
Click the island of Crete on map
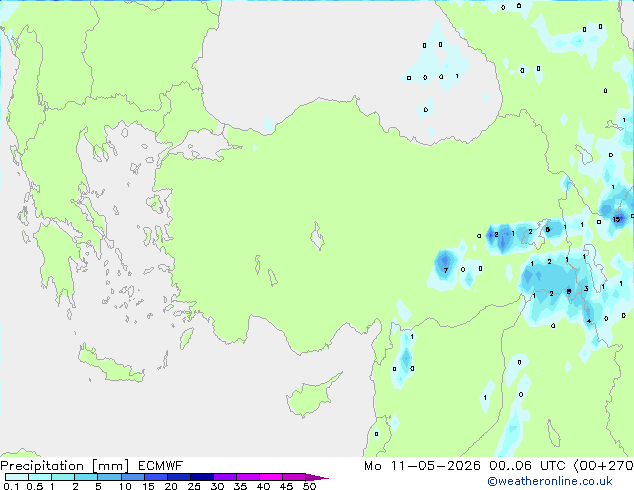[110, 364]
